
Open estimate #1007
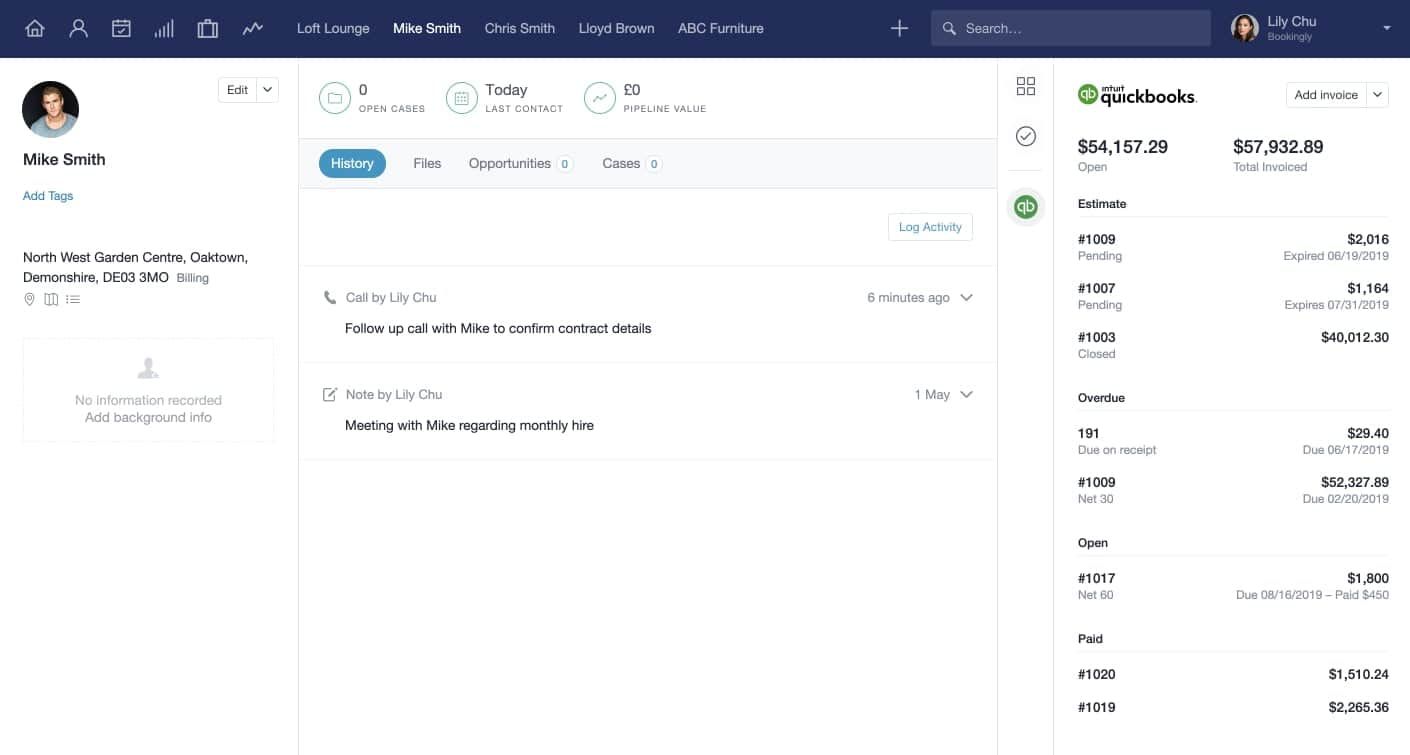[x=1233, y=296]
